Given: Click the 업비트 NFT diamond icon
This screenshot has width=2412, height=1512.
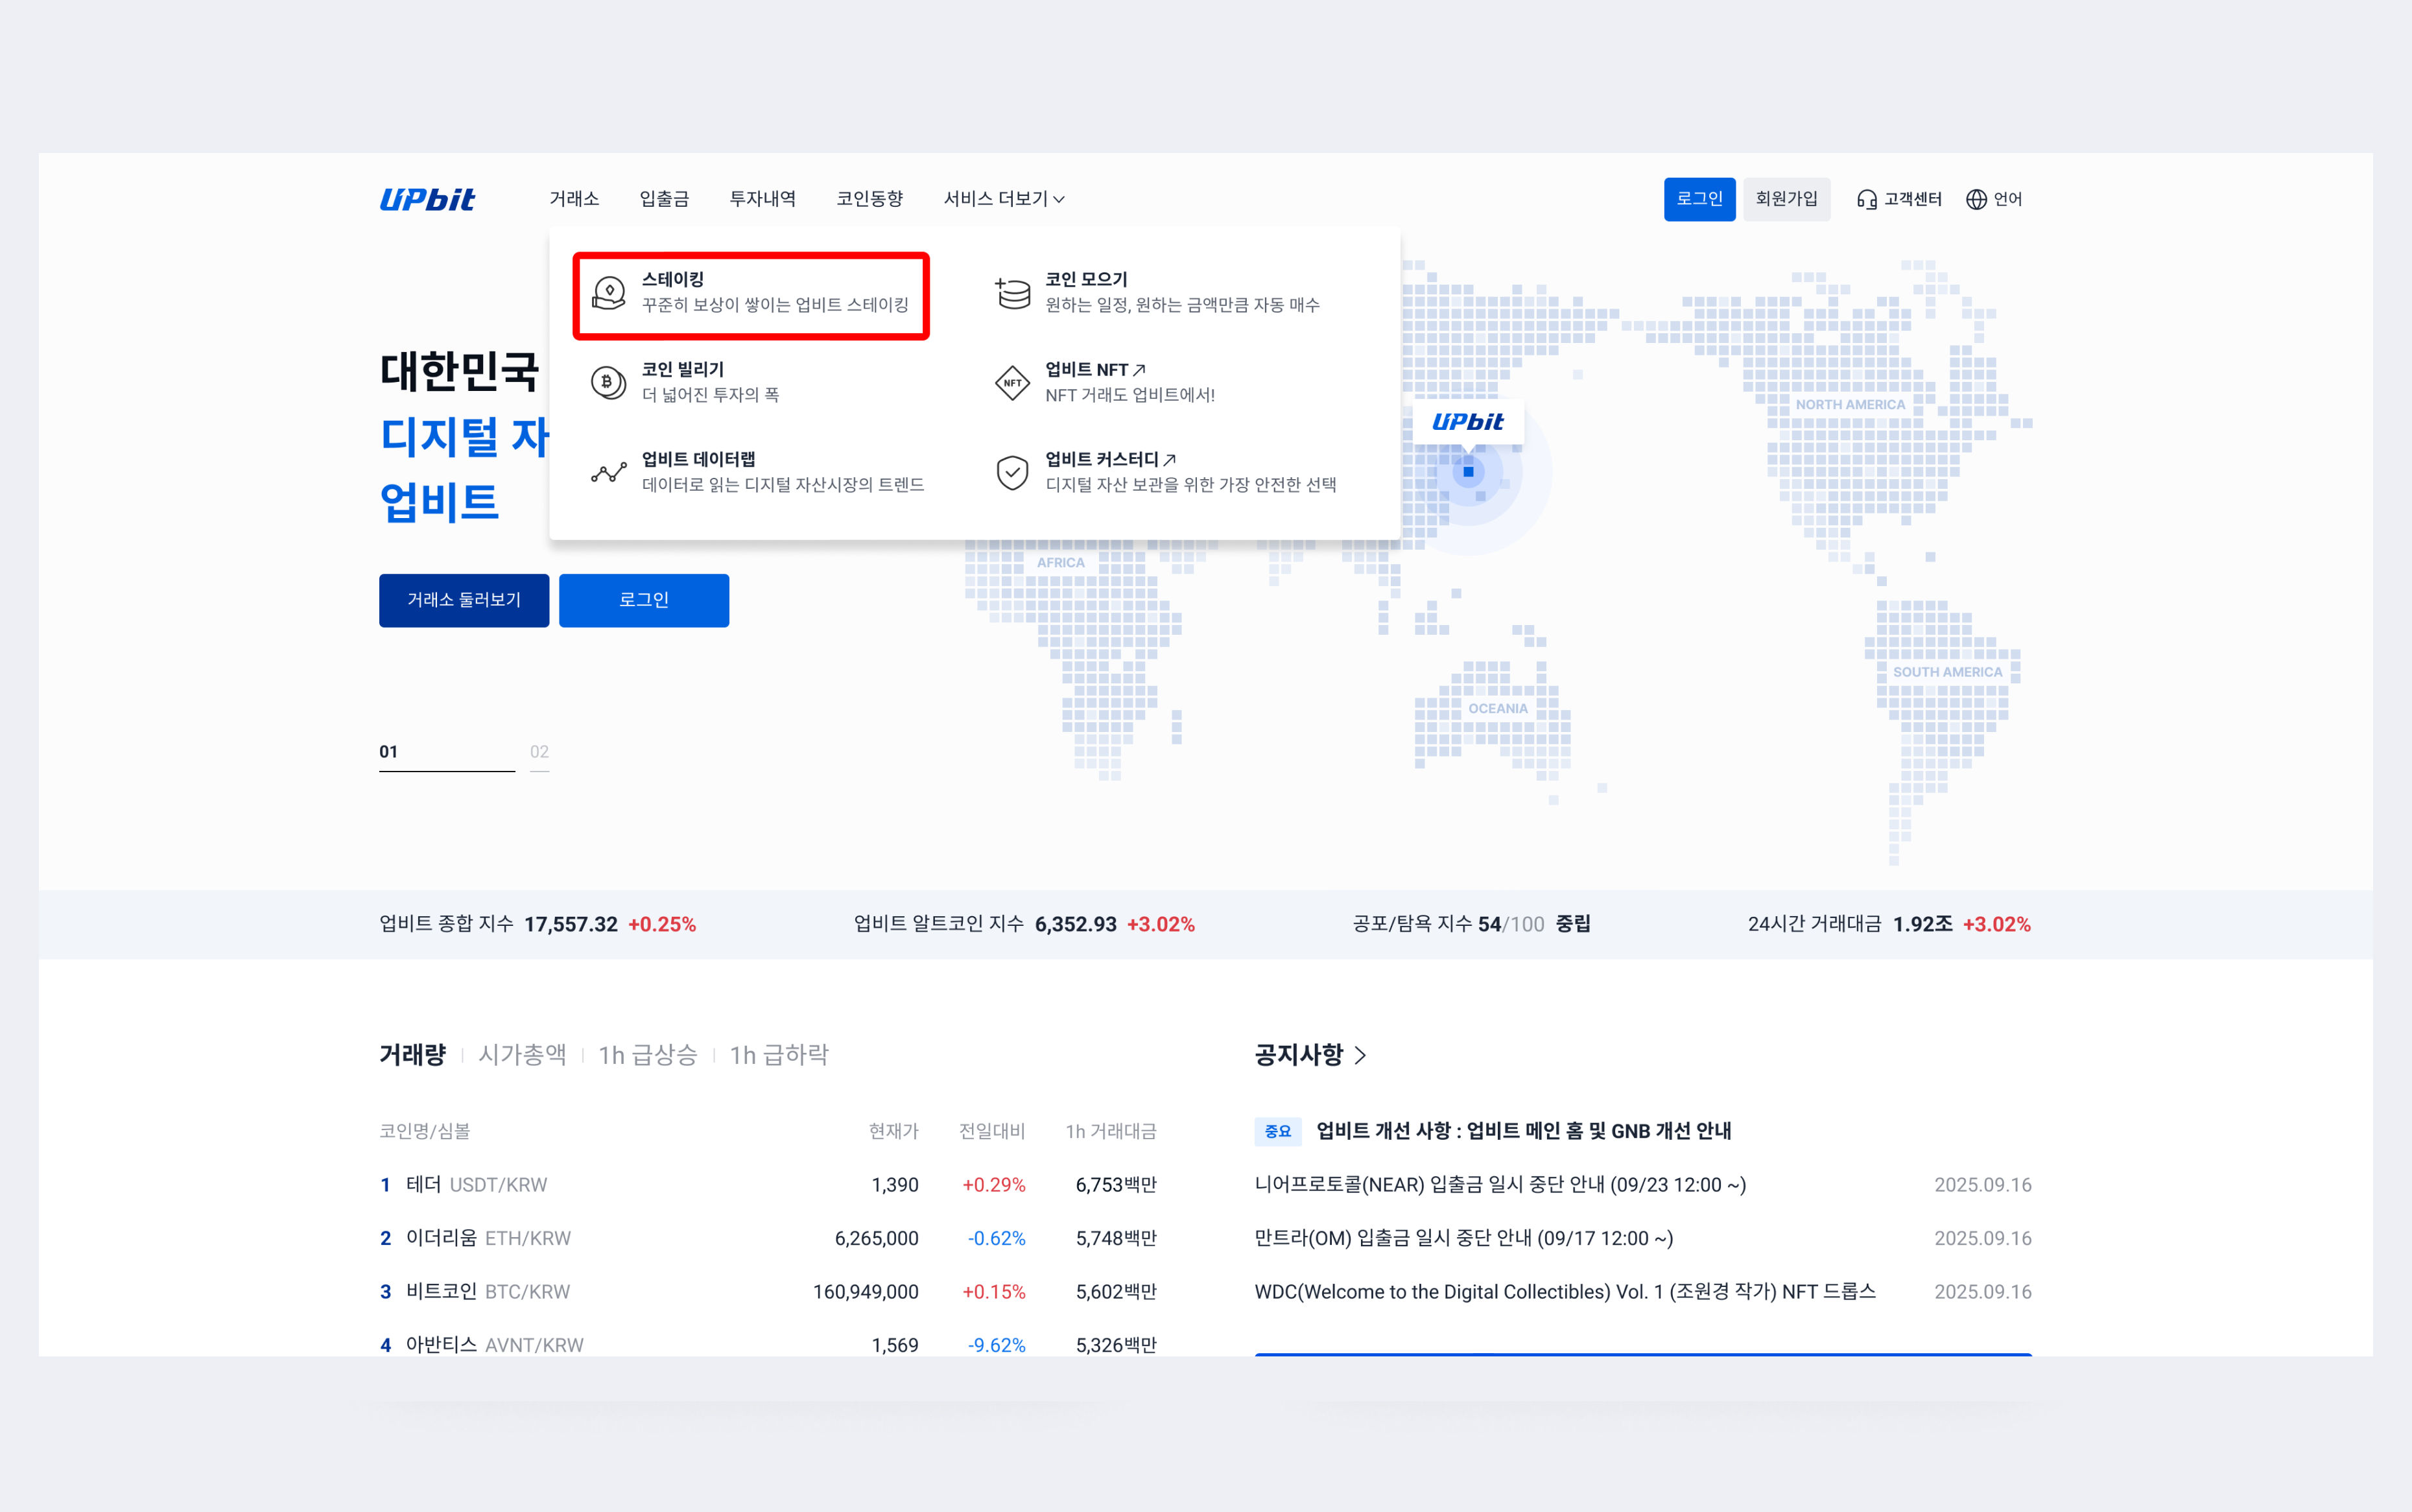Looking at the screenshot, I should point(1012,382).
